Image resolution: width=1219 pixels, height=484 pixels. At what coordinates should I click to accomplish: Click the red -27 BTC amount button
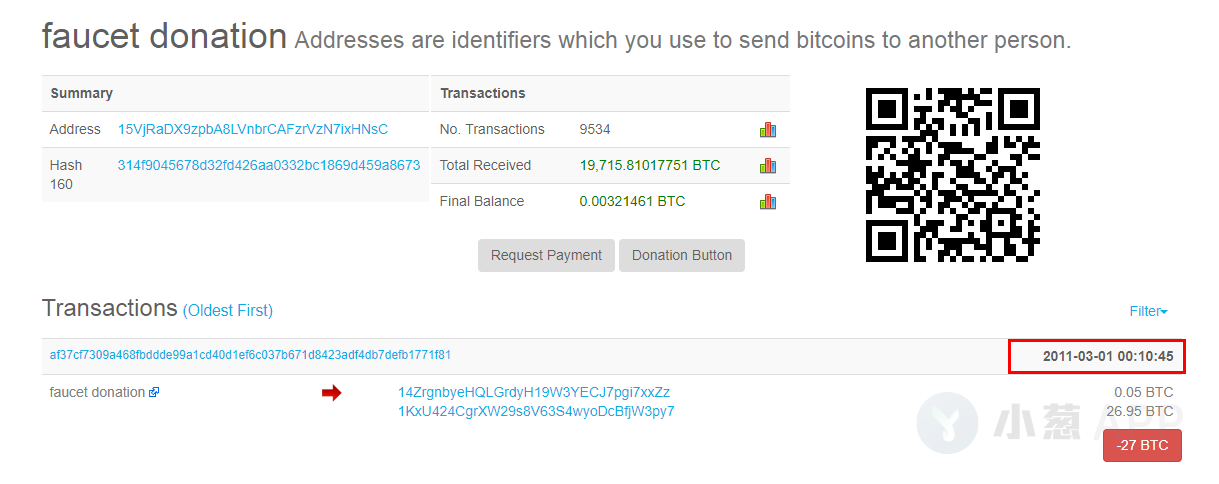pyautogui.click(x=1142, y=446)
